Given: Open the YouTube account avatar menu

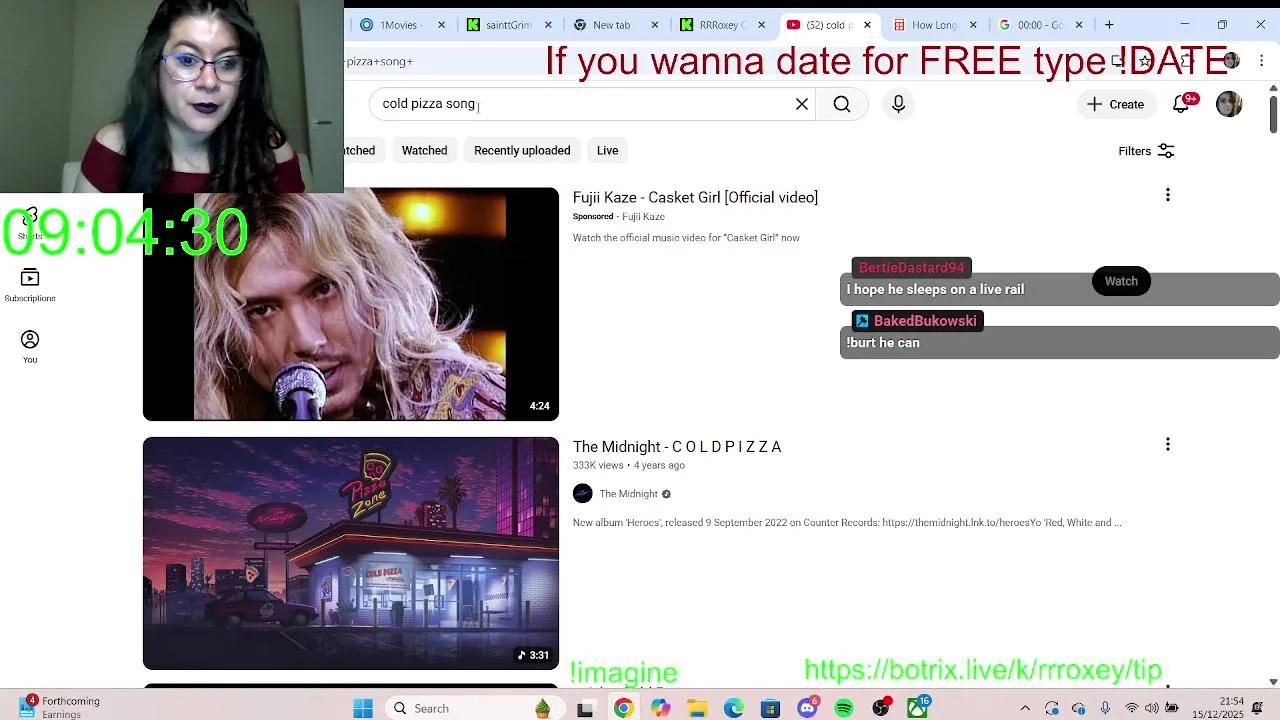Looking at the screenshot, I should click(x=1229, y=104).
